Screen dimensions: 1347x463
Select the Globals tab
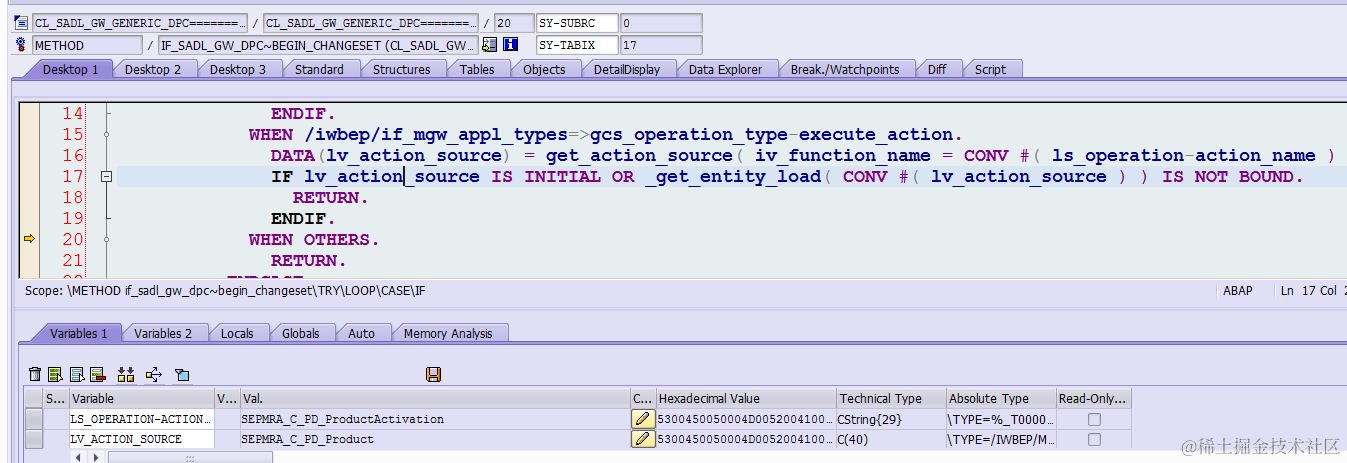click(x=301, y=333)
